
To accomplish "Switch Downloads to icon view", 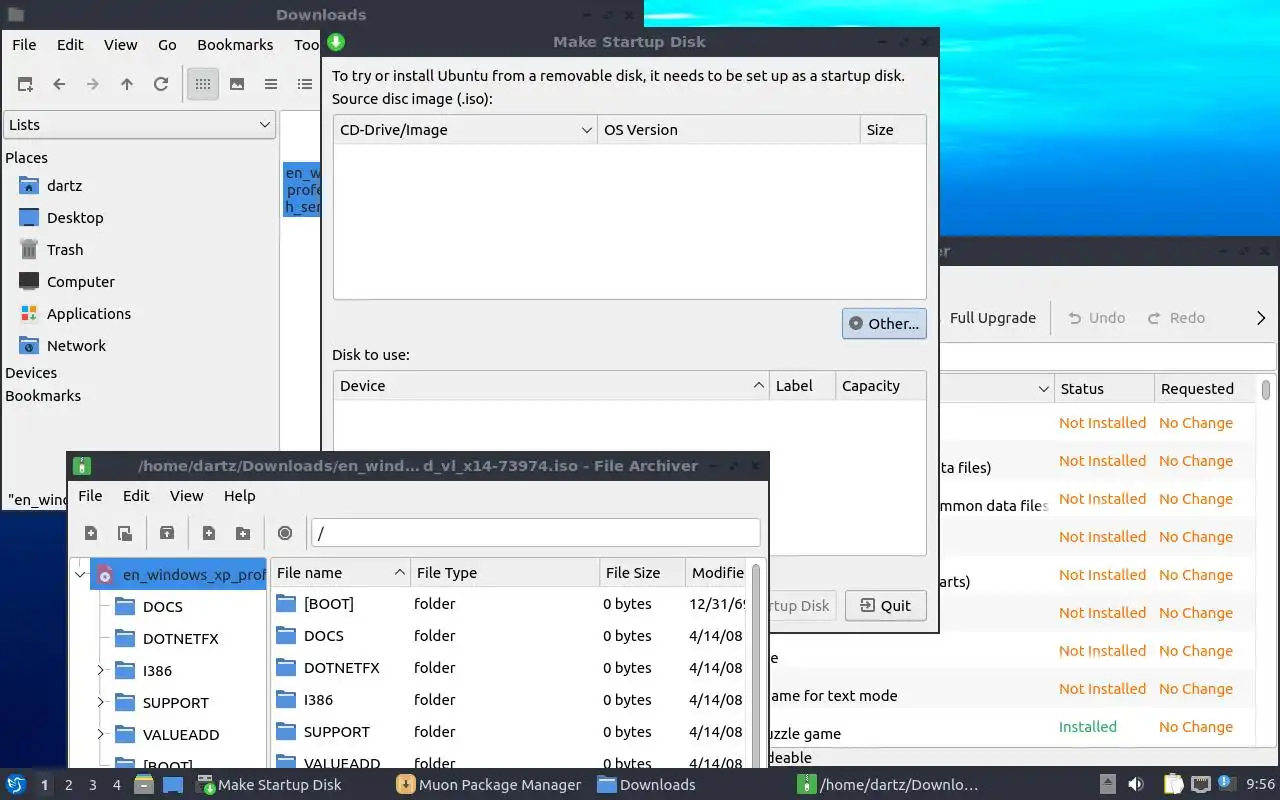I will [203, 84].
